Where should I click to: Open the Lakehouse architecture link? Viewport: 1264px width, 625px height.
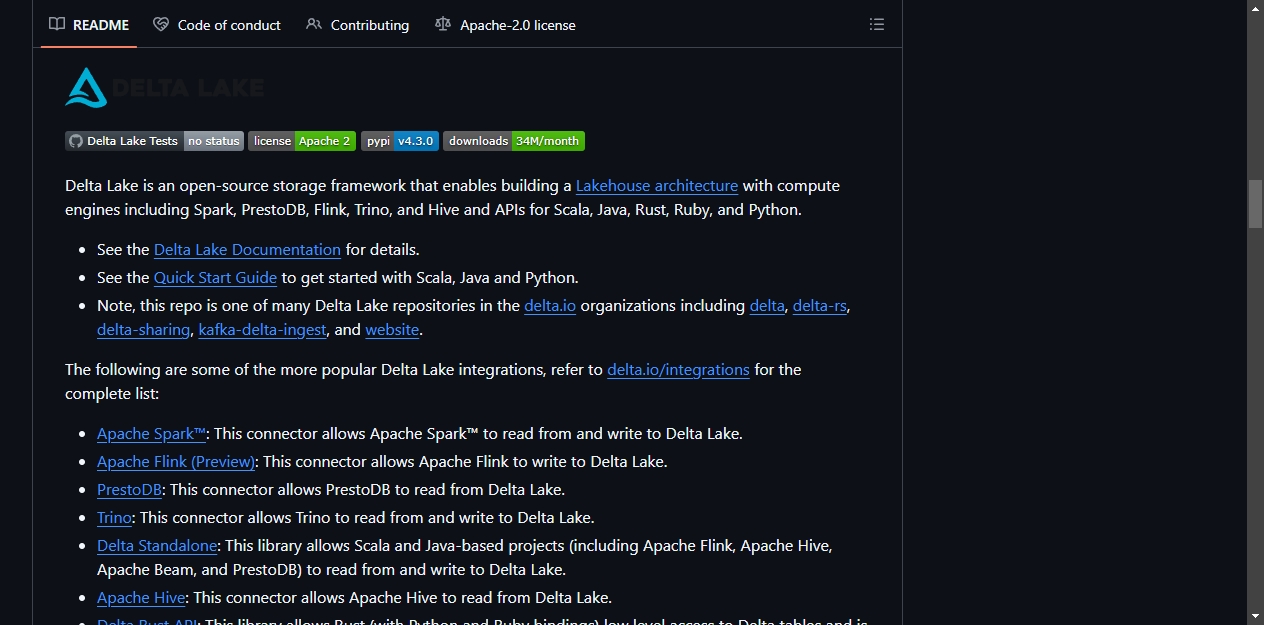coord(657,185)
